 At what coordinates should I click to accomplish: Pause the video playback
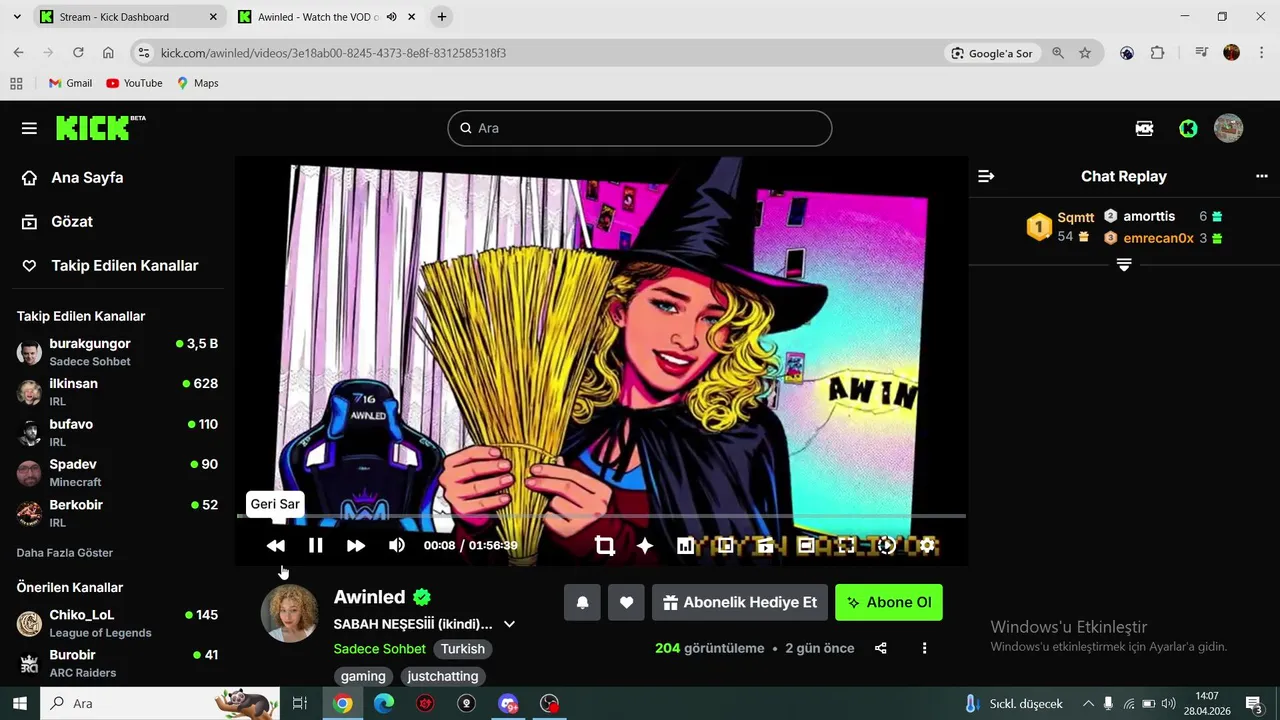click(x=315, y=545)
